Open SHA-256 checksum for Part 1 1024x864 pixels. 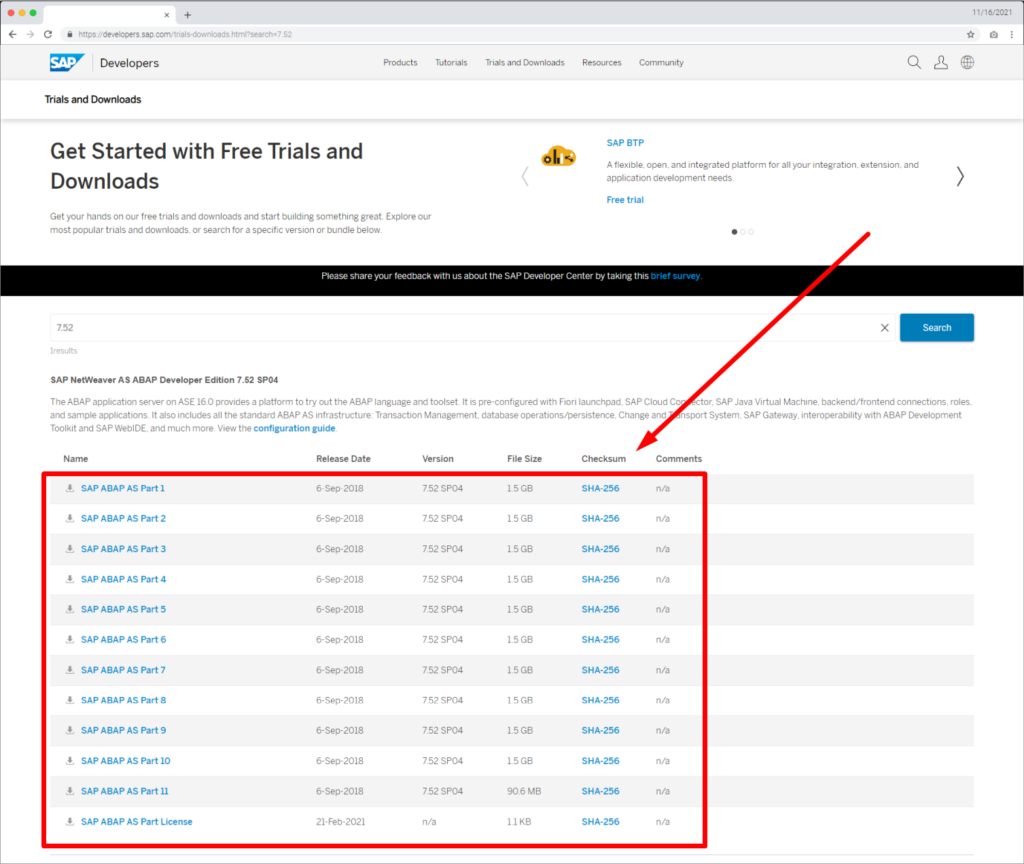point(600,488)
